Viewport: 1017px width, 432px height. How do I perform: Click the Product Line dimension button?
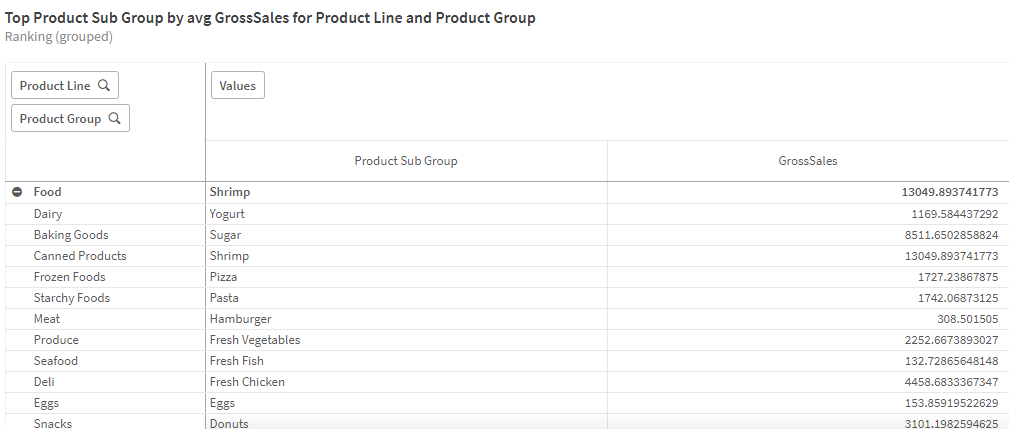pyautogui.click(x=55, y=86)
